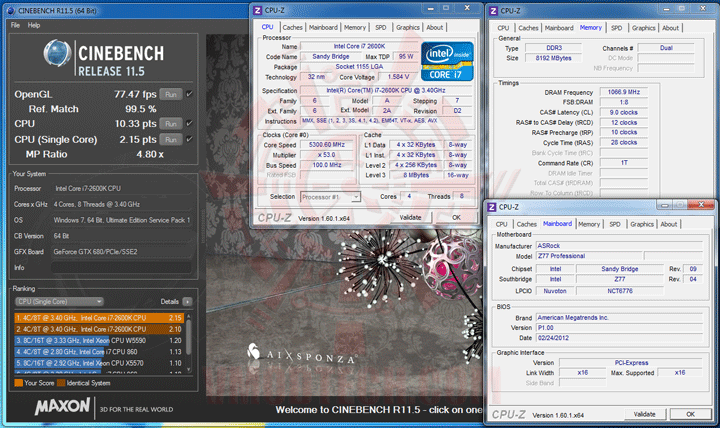Click the CPU-Z icon in Memory window title
This screenshot has width=720, height=428.
click(494, 10)
